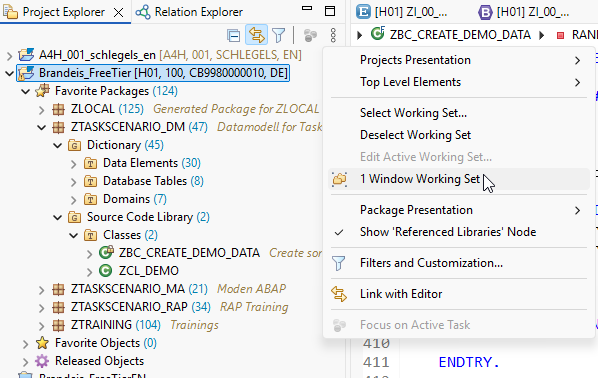The image size is (598, 378).
Task: Open Package Presentation submenu
Action: (458, 210)
